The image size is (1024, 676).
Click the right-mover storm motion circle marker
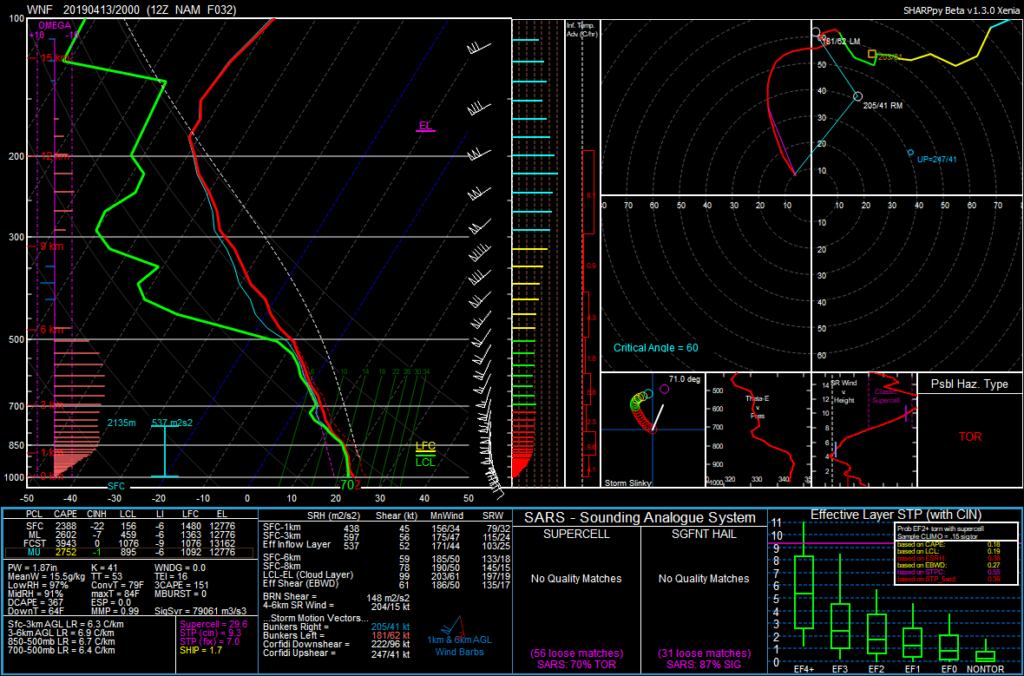click(x=858, y=96)
